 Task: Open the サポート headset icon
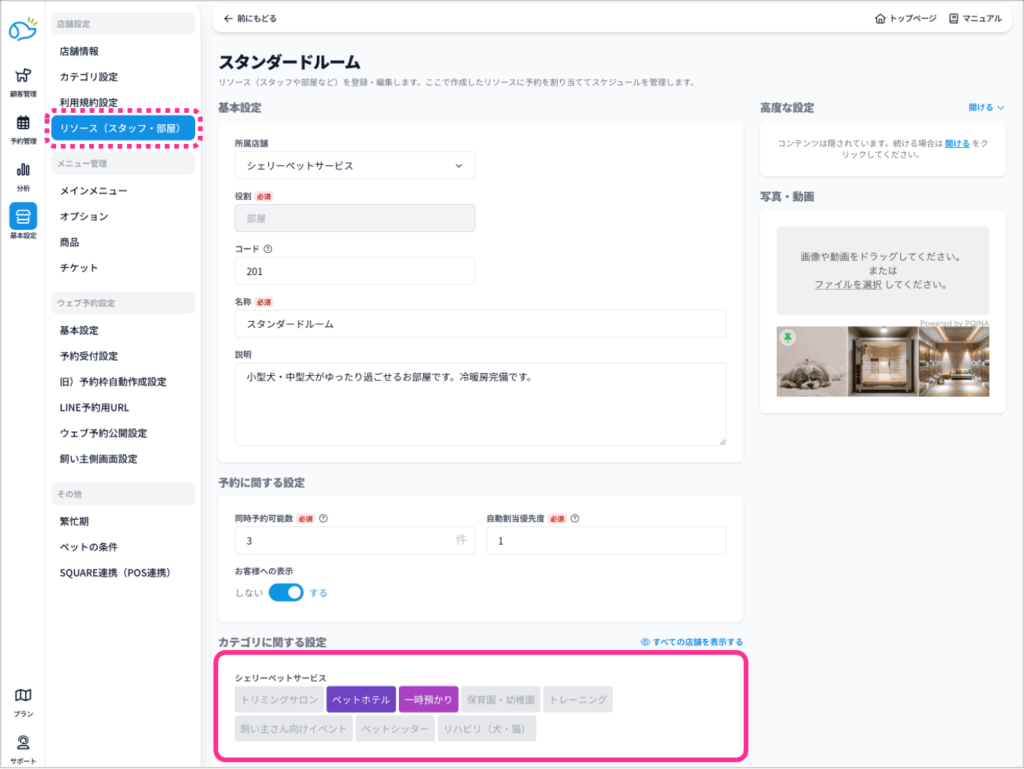point(22,743)
